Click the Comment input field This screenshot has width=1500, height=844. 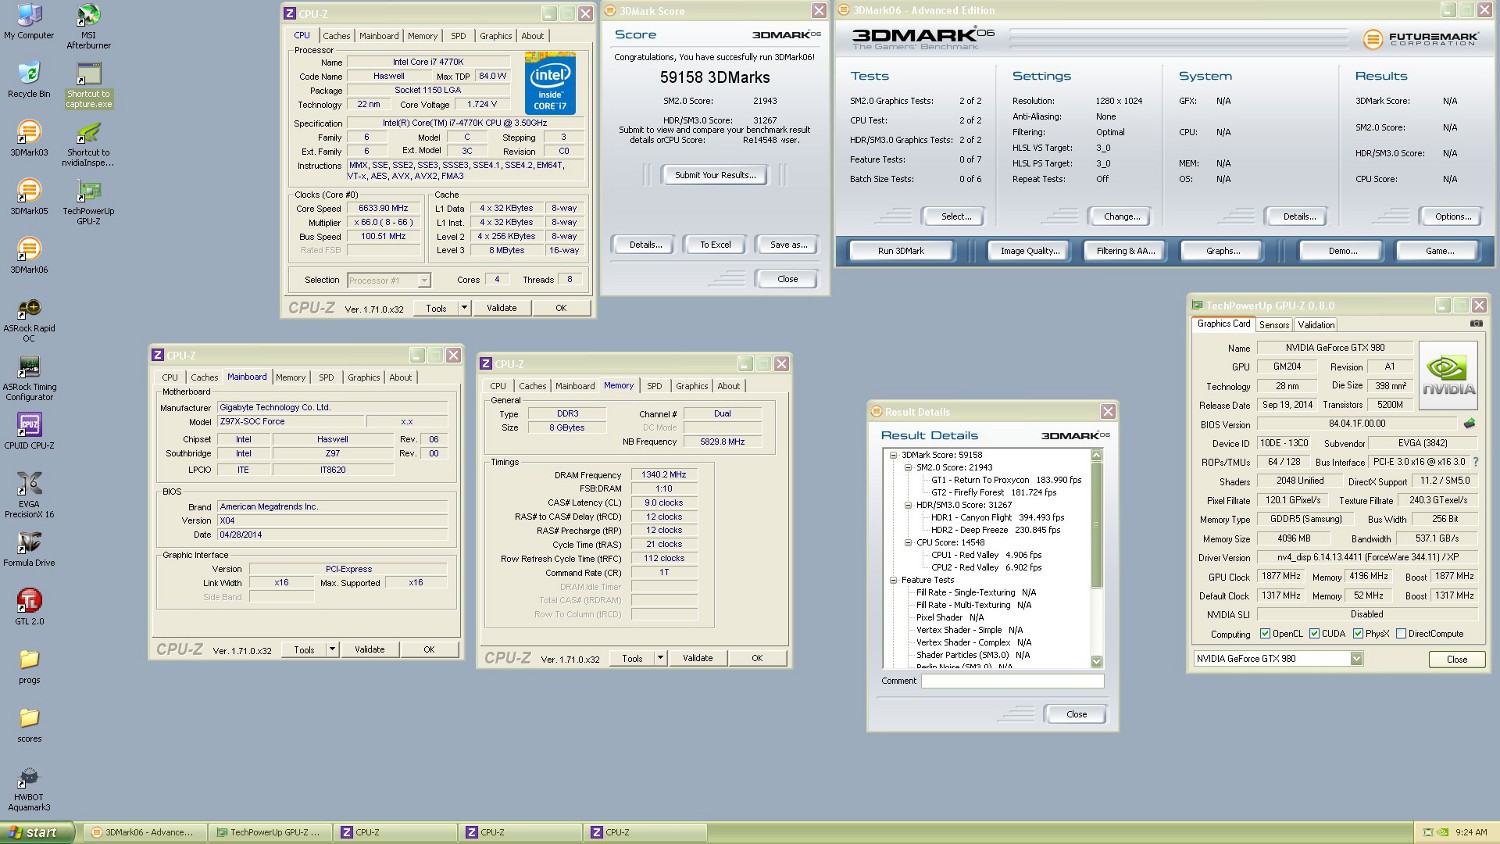(1012, 681)
